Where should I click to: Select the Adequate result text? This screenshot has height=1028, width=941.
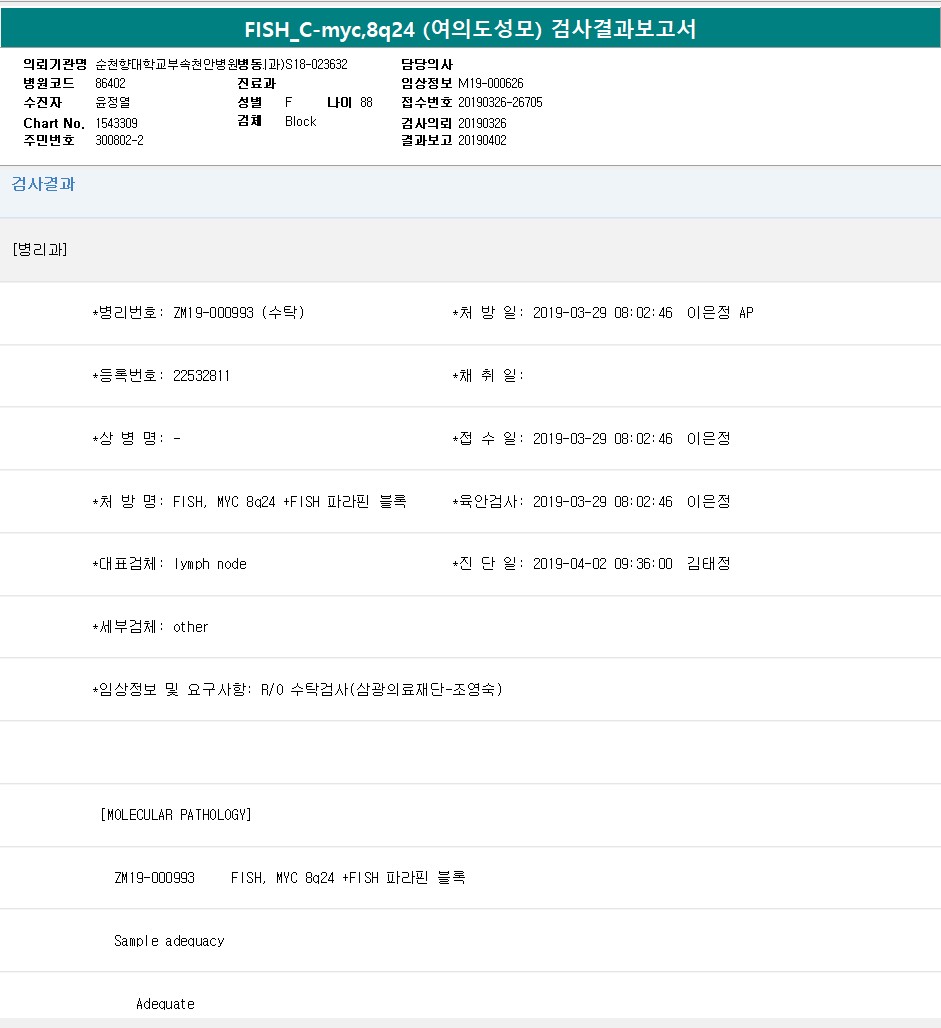[165, 1004]
